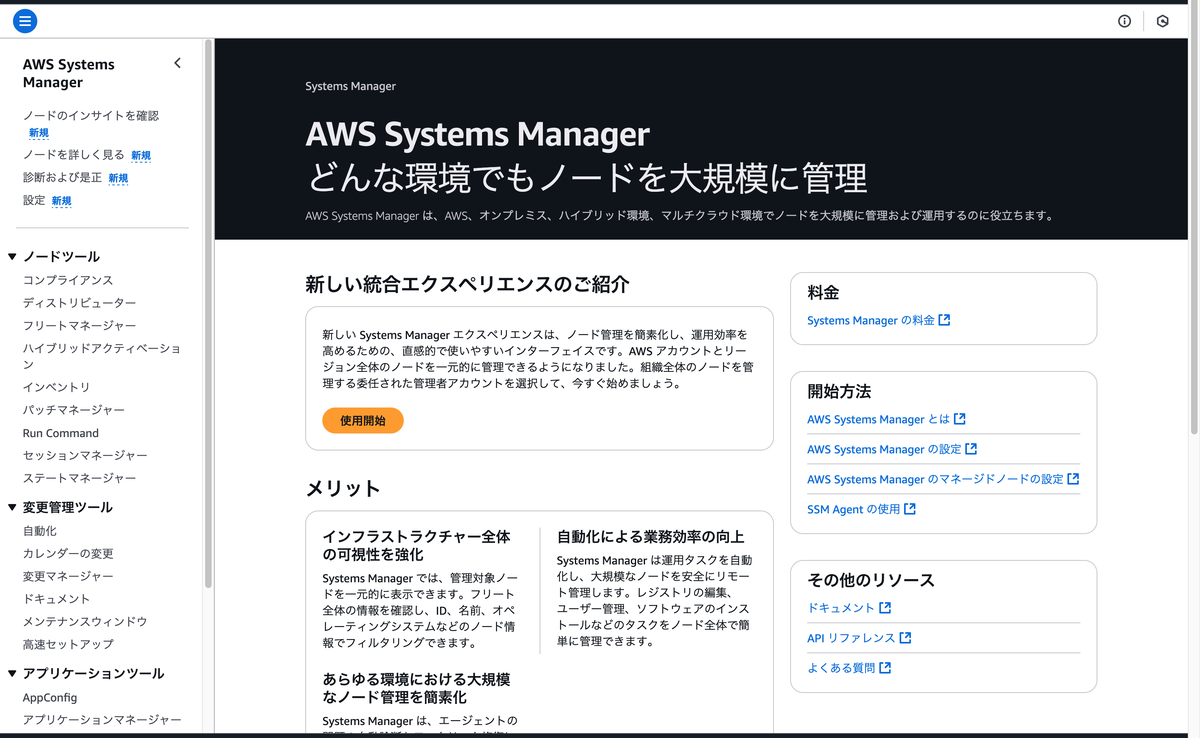This screenshot has height=738, width=1200.
Task: Click external link icon next to SSM Agent の使用
Action: (x=910, y=509)
